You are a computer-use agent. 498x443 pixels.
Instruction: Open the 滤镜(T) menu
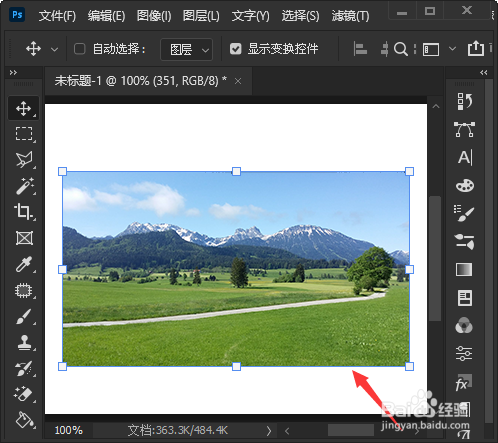350,16
